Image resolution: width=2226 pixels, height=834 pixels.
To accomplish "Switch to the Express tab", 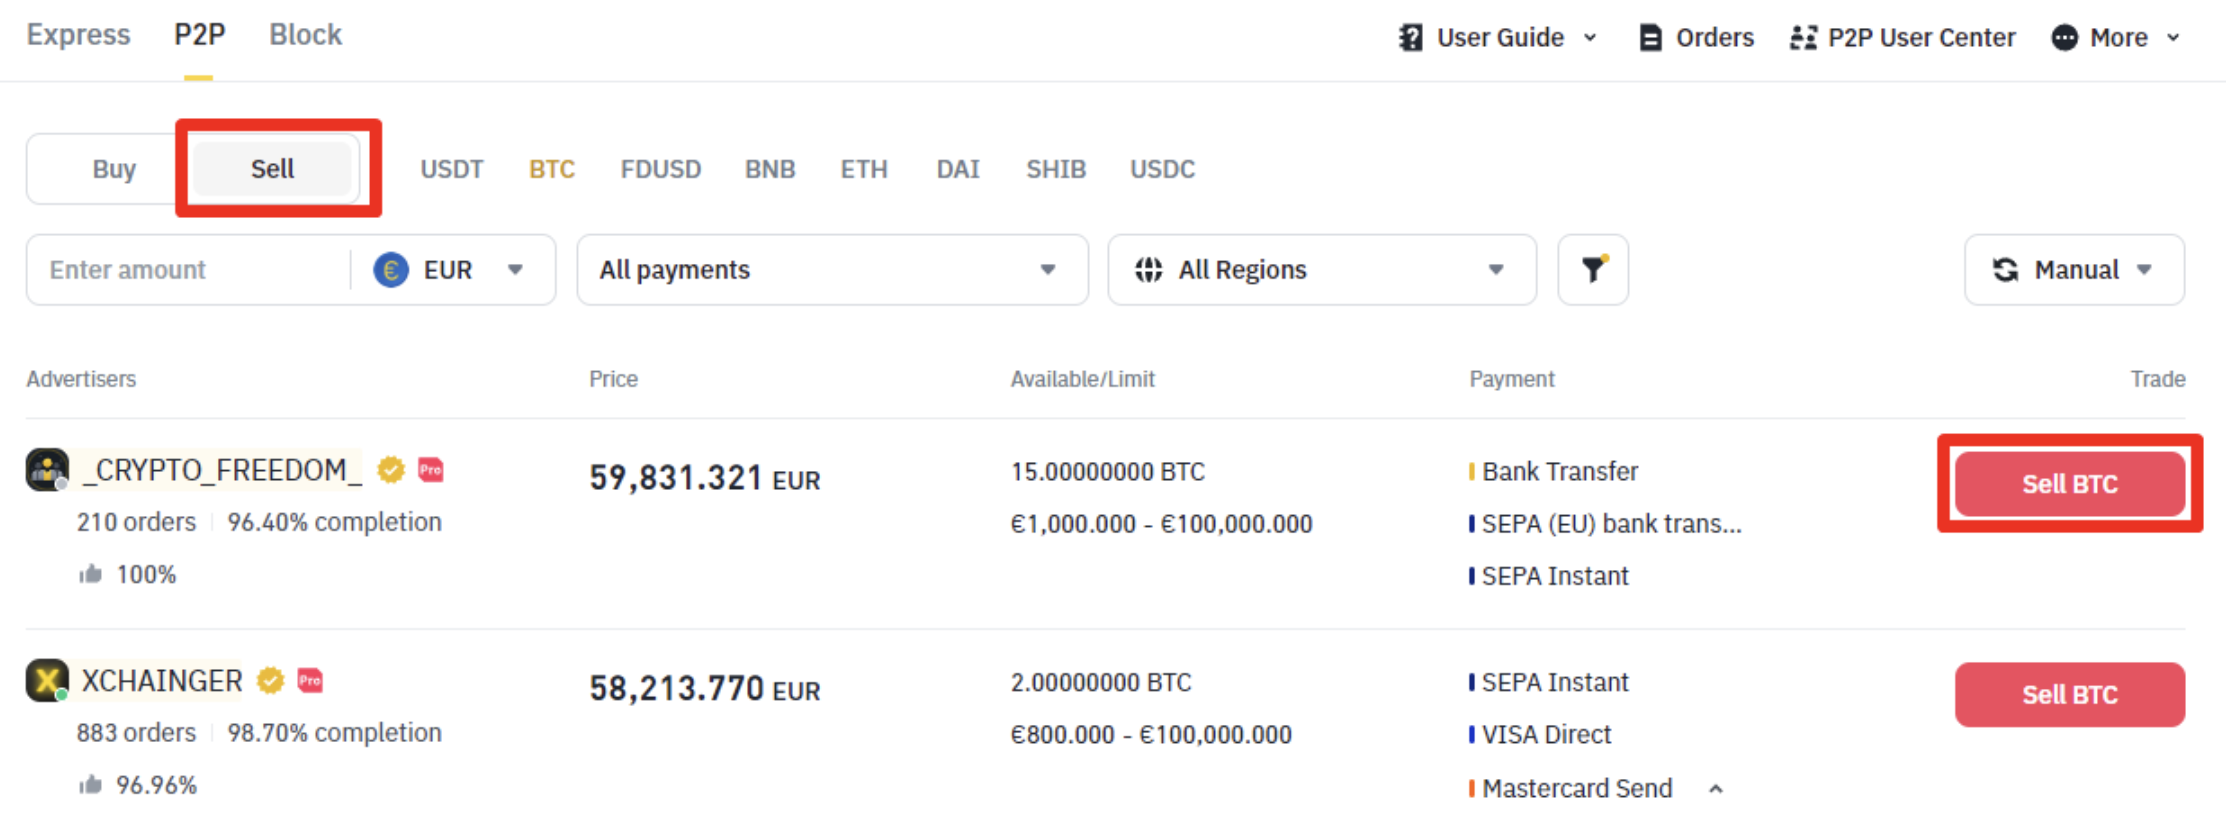I will coord(78,35).
